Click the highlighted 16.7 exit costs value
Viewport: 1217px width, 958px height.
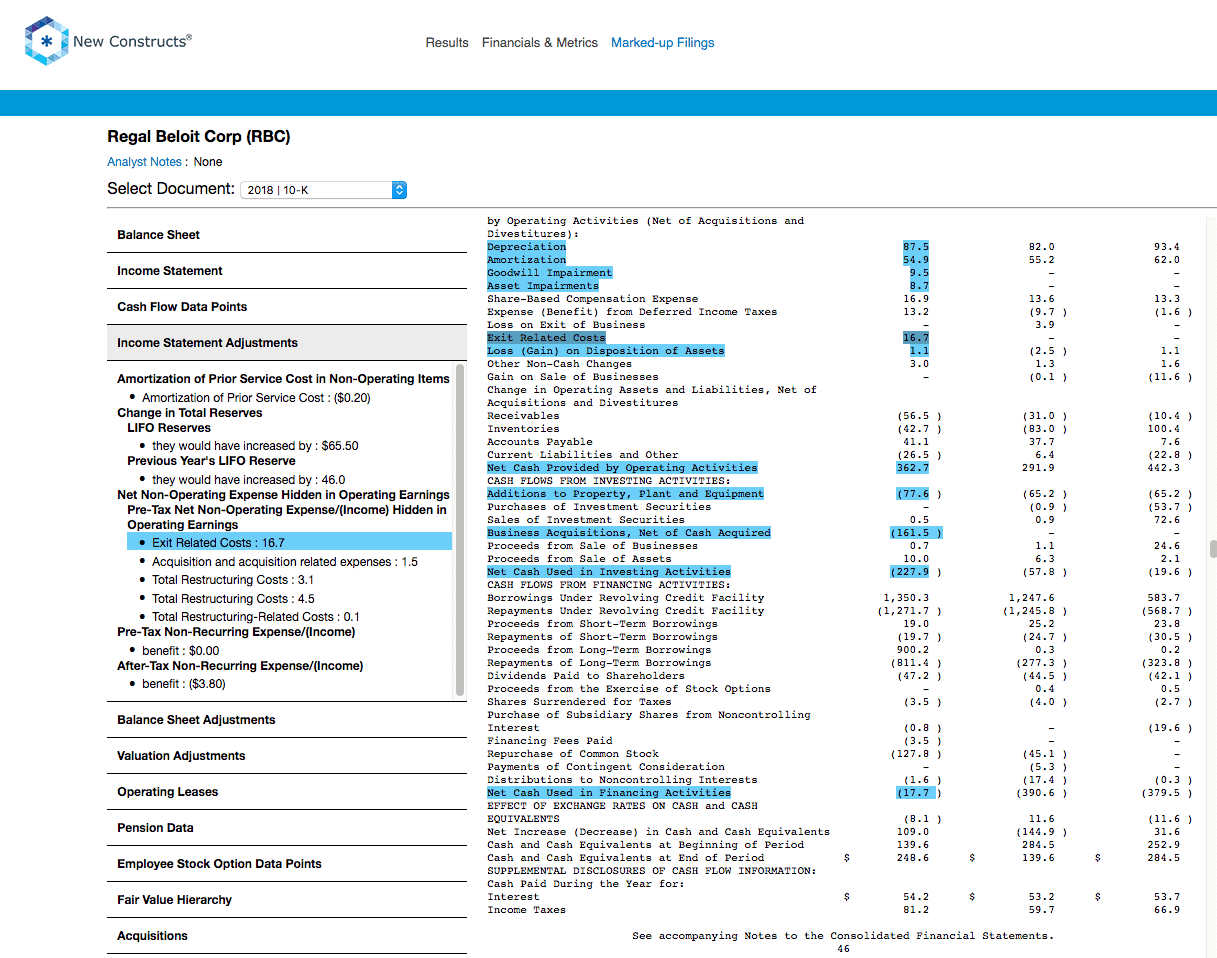coord(916,338)
